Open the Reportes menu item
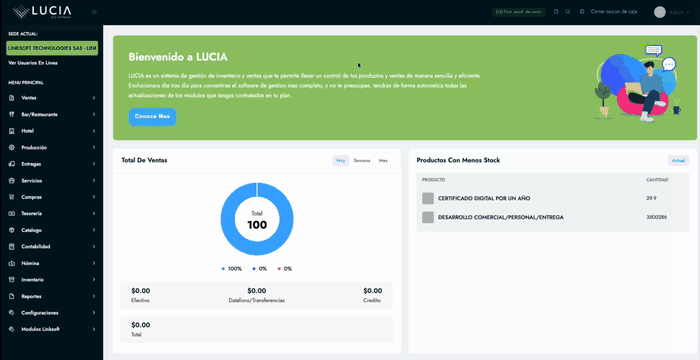The height and width of the screenshot is (360, 700). point(52,296)
